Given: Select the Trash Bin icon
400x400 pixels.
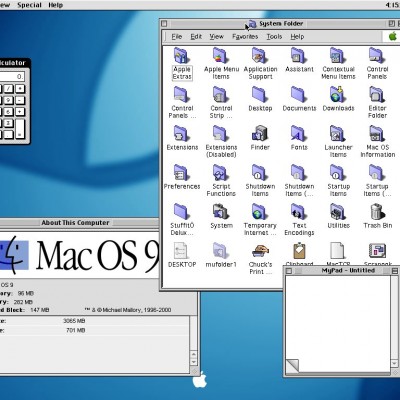Looking at the screenshot, I should point(377,211).
